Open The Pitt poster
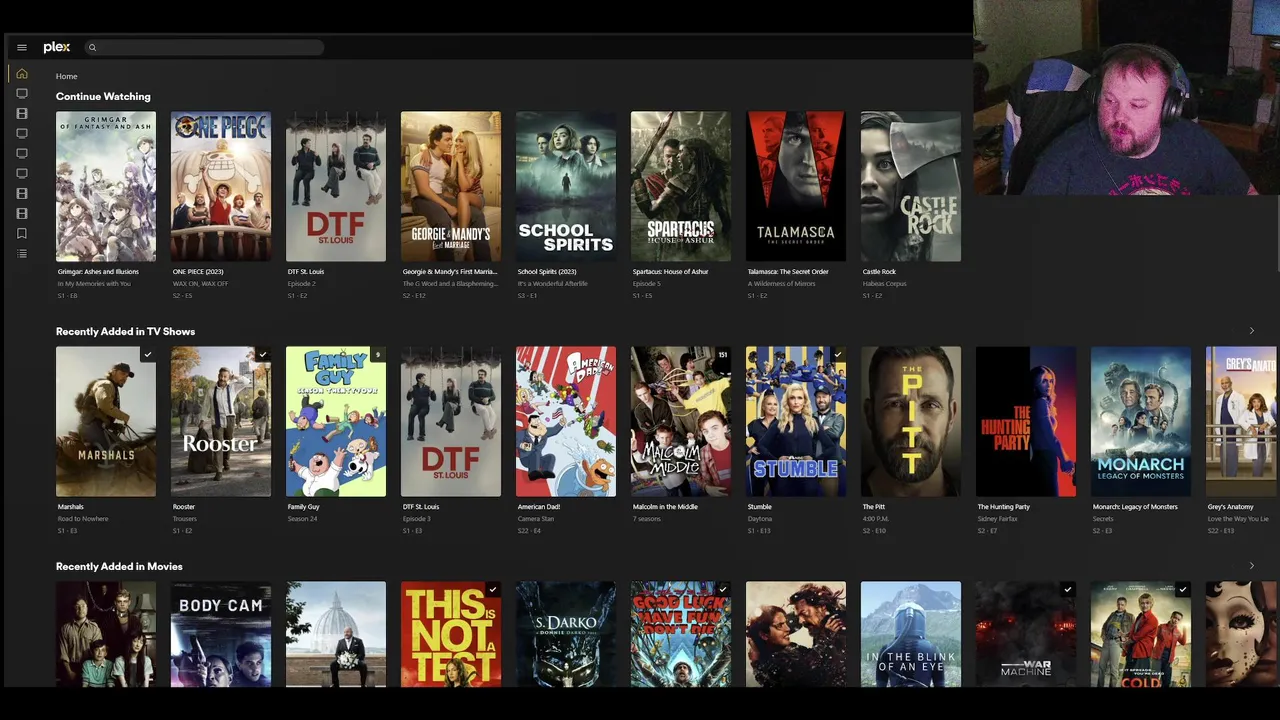 tap(911, 421)
